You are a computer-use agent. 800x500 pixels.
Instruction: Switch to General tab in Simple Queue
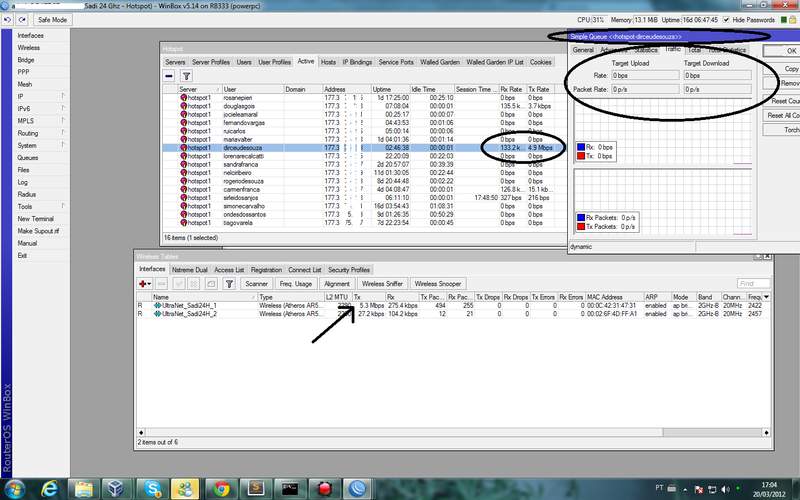(x=583, y=50)
